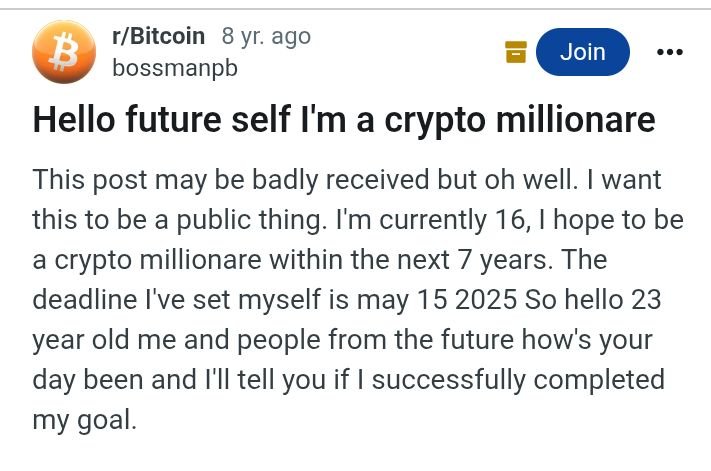This screenshot has height=471, width=711.
Task: Join the r/Bitcoin community
Action: point(583,52)
